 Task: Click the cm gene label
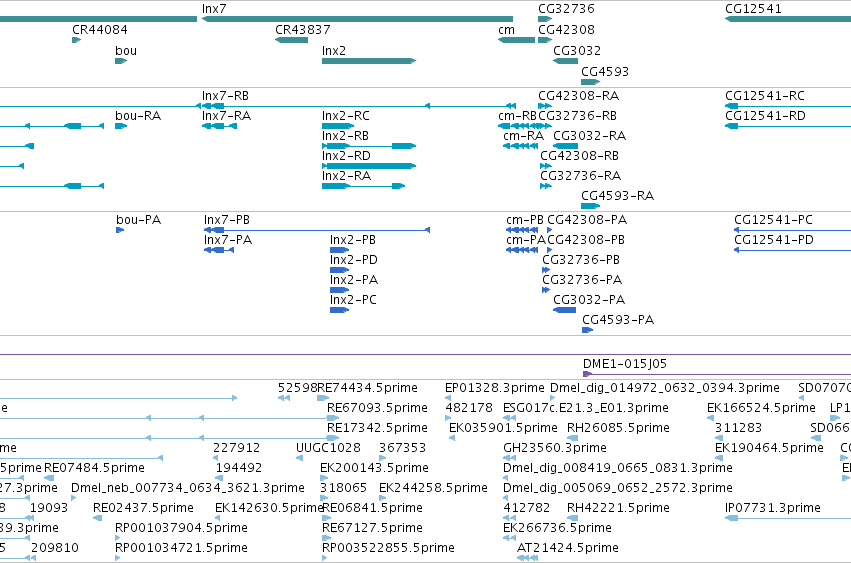pyautogui.click(x=506, y=30)
